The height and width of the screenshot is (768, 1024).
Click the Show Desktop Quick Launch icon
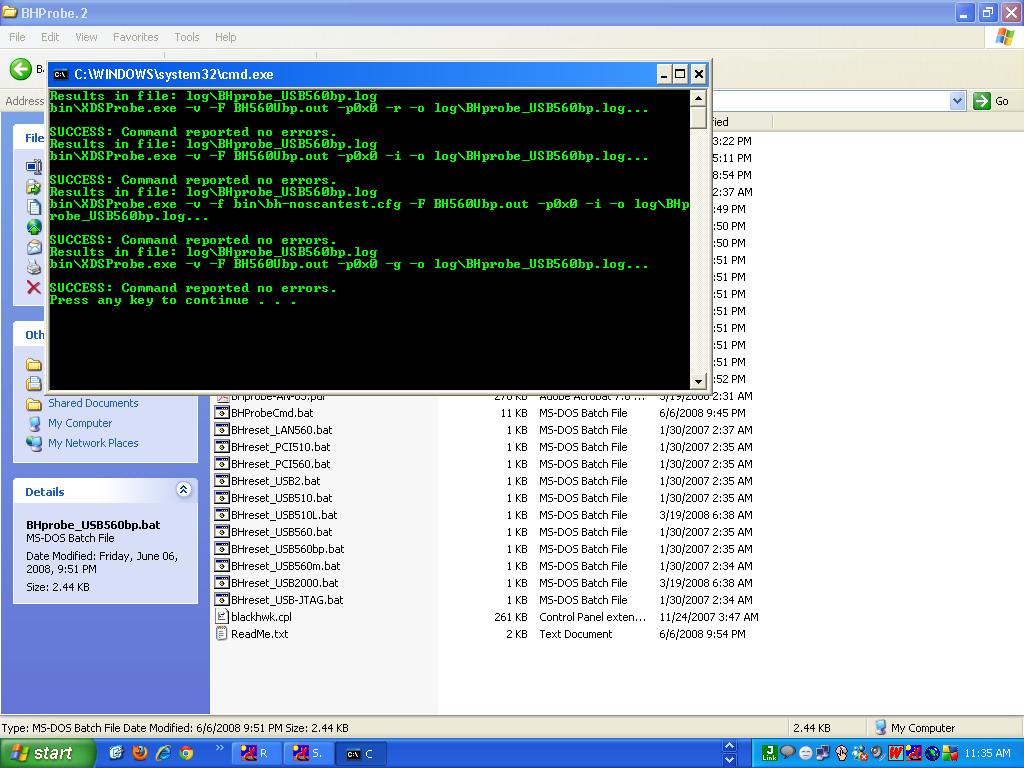116,753
